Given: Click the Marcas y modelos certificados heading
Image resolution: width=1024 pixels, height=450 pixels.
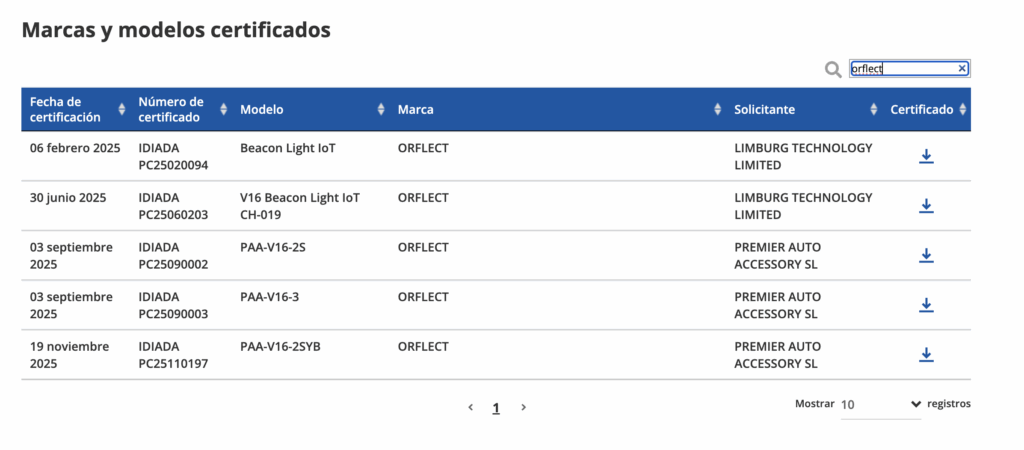Looking at the screenshot, I should click(176, 30).
